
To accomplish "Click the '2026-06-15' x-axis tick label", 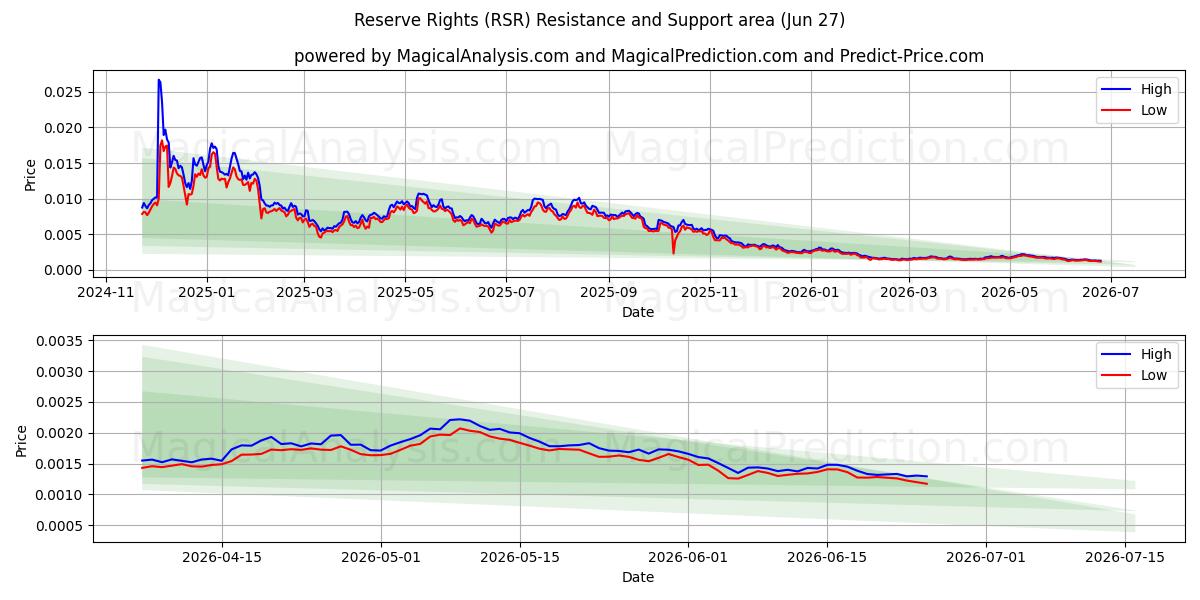I will pos(827,557).
